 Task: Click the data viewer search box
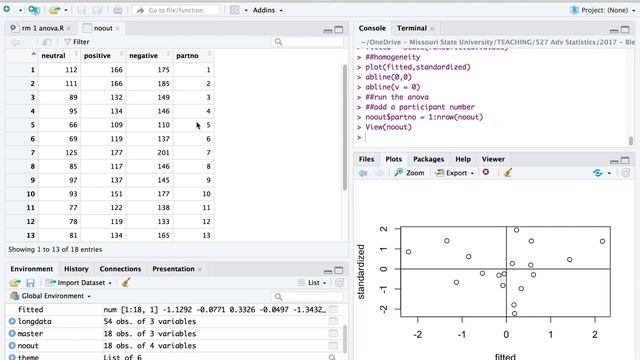[308, 42]
